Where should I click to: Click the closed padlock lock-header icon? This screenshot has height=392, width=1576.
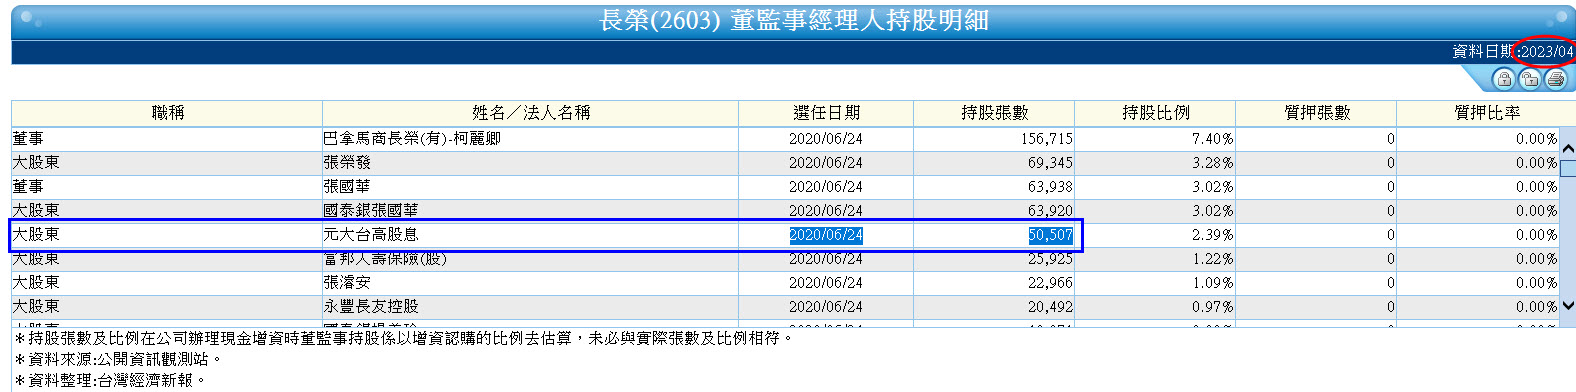1503,79
